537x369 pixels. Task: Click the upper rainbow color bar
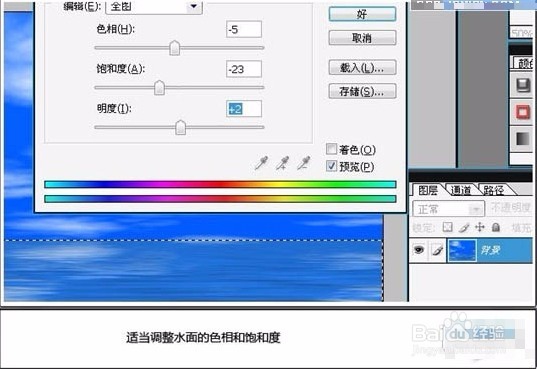point(220,185)
